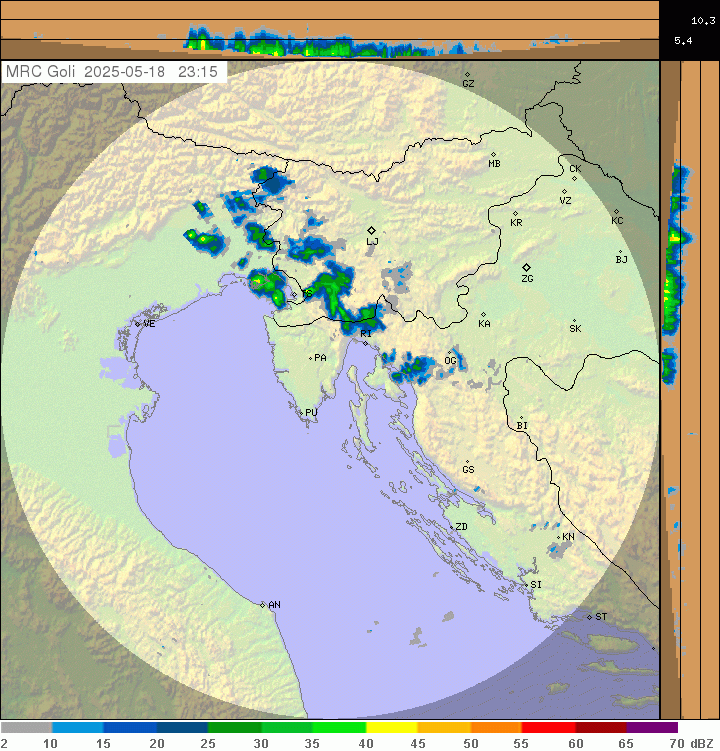Click the right-side vertical cross-section panel
The width and height of the screenshot is (720, 751).
(x=690, y=389)
